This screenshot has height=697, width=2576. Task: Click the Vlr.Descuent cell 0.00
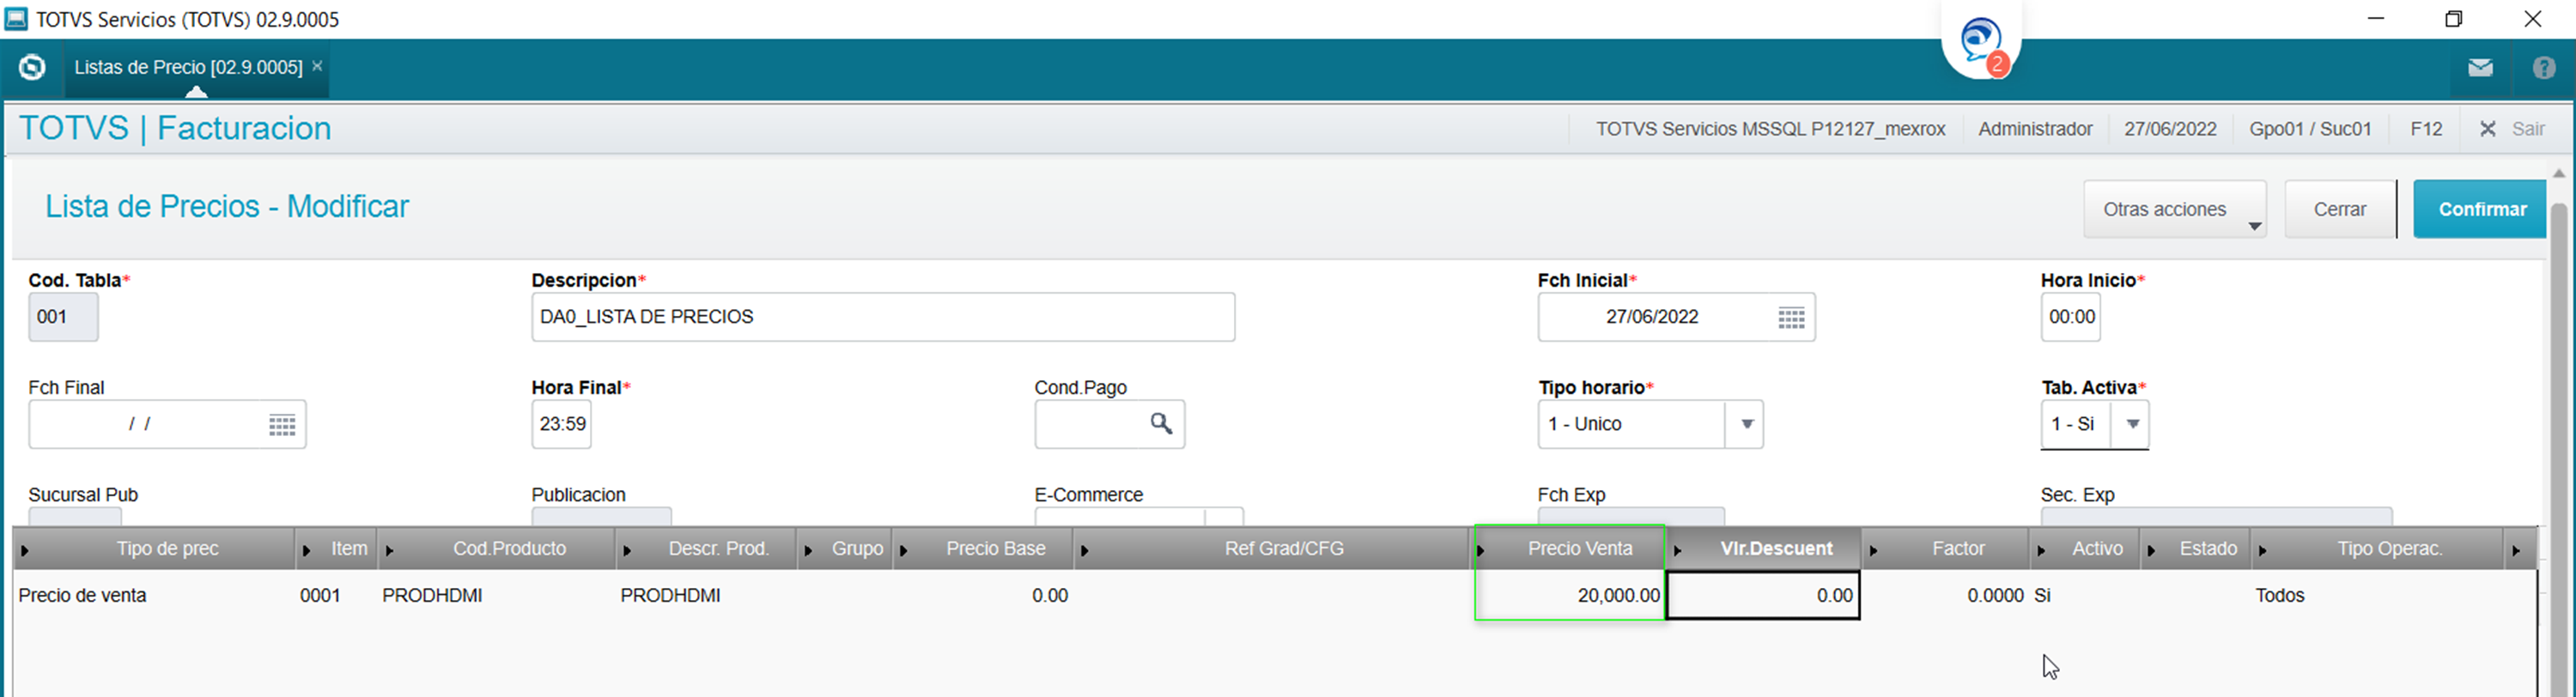(x=1763, y=596)
